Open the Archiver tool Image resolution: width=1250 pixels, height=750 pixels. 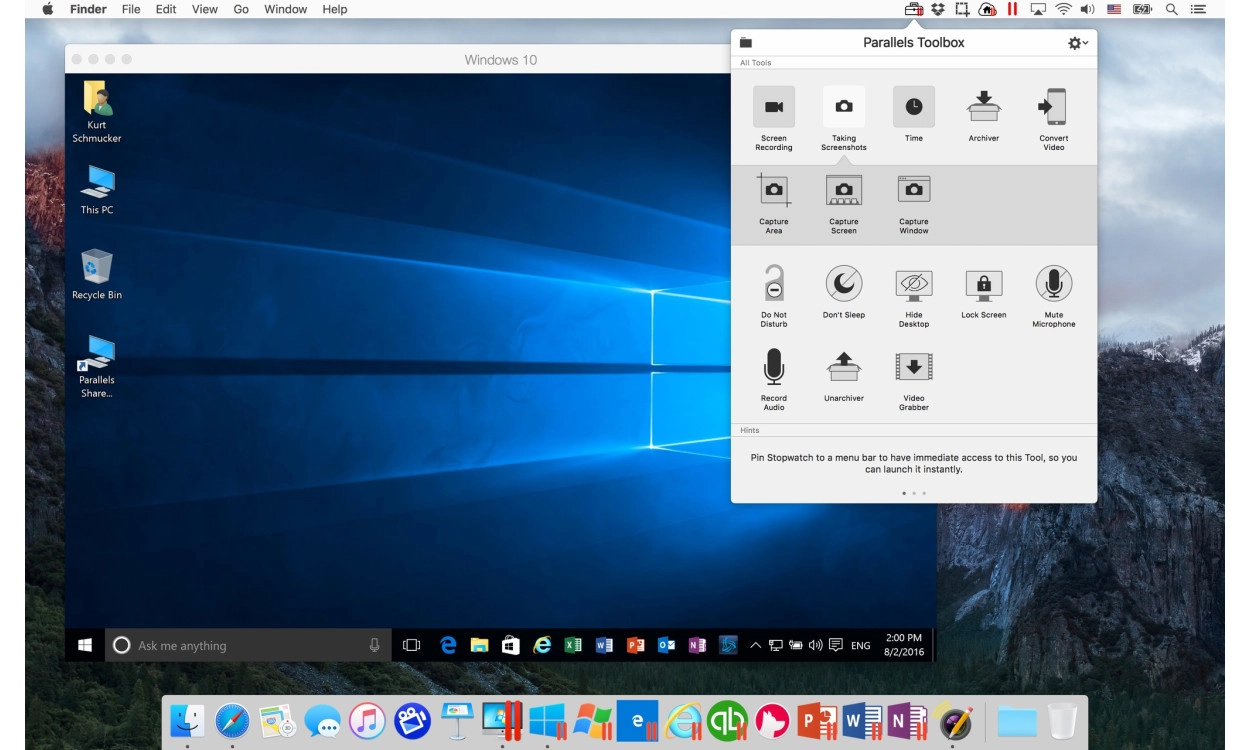click(983, 107)
